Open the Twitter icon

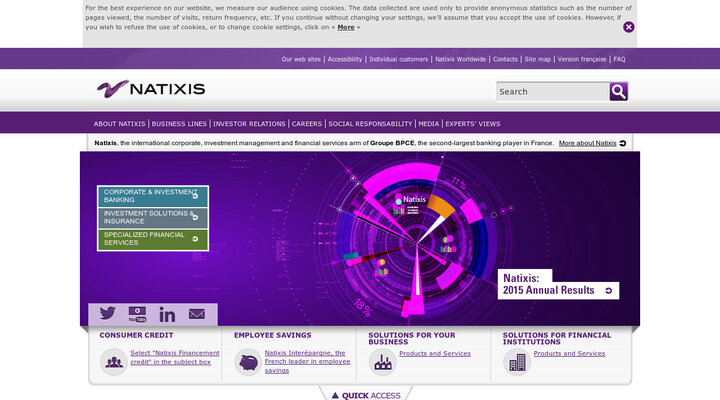coord(107,313)
